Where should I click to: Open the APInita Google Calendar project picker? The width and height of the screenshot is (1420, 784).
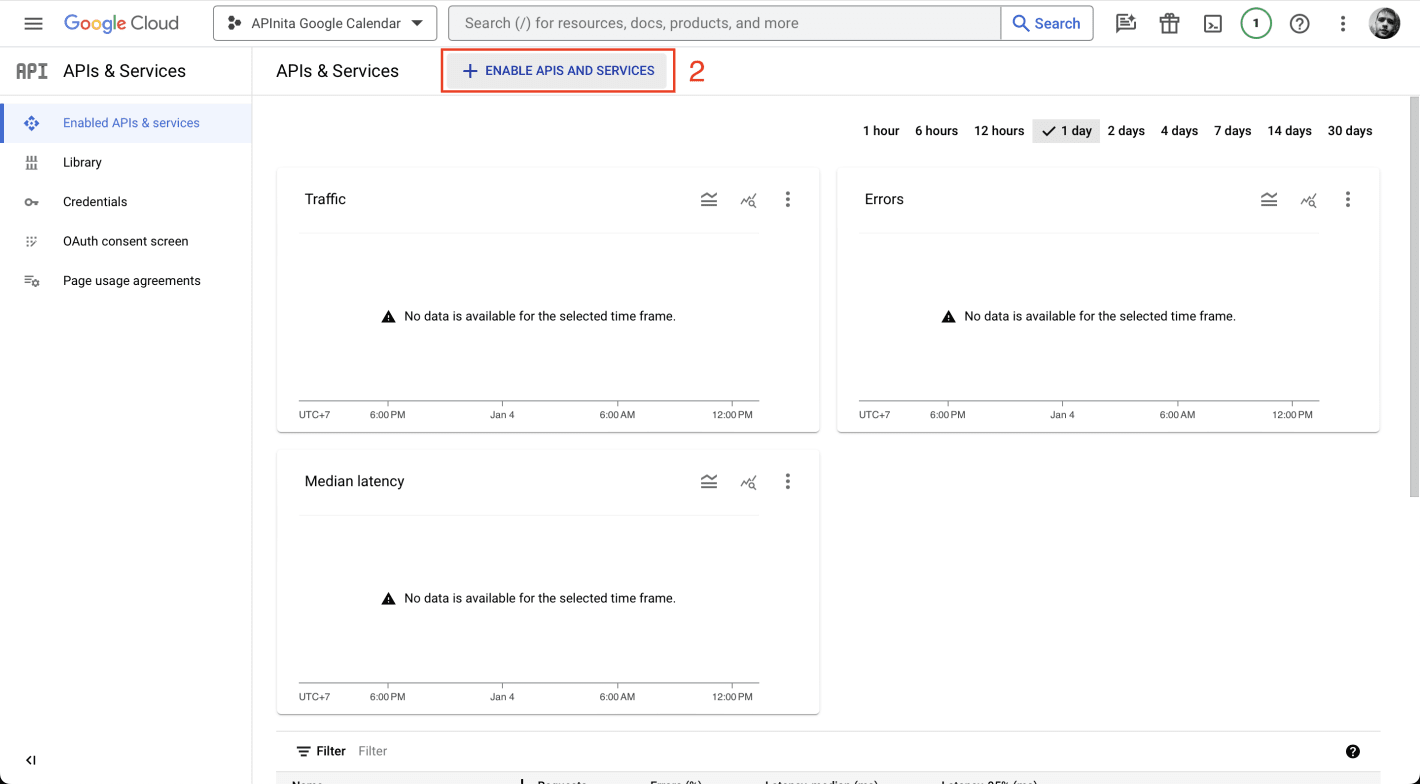(325, 22)
